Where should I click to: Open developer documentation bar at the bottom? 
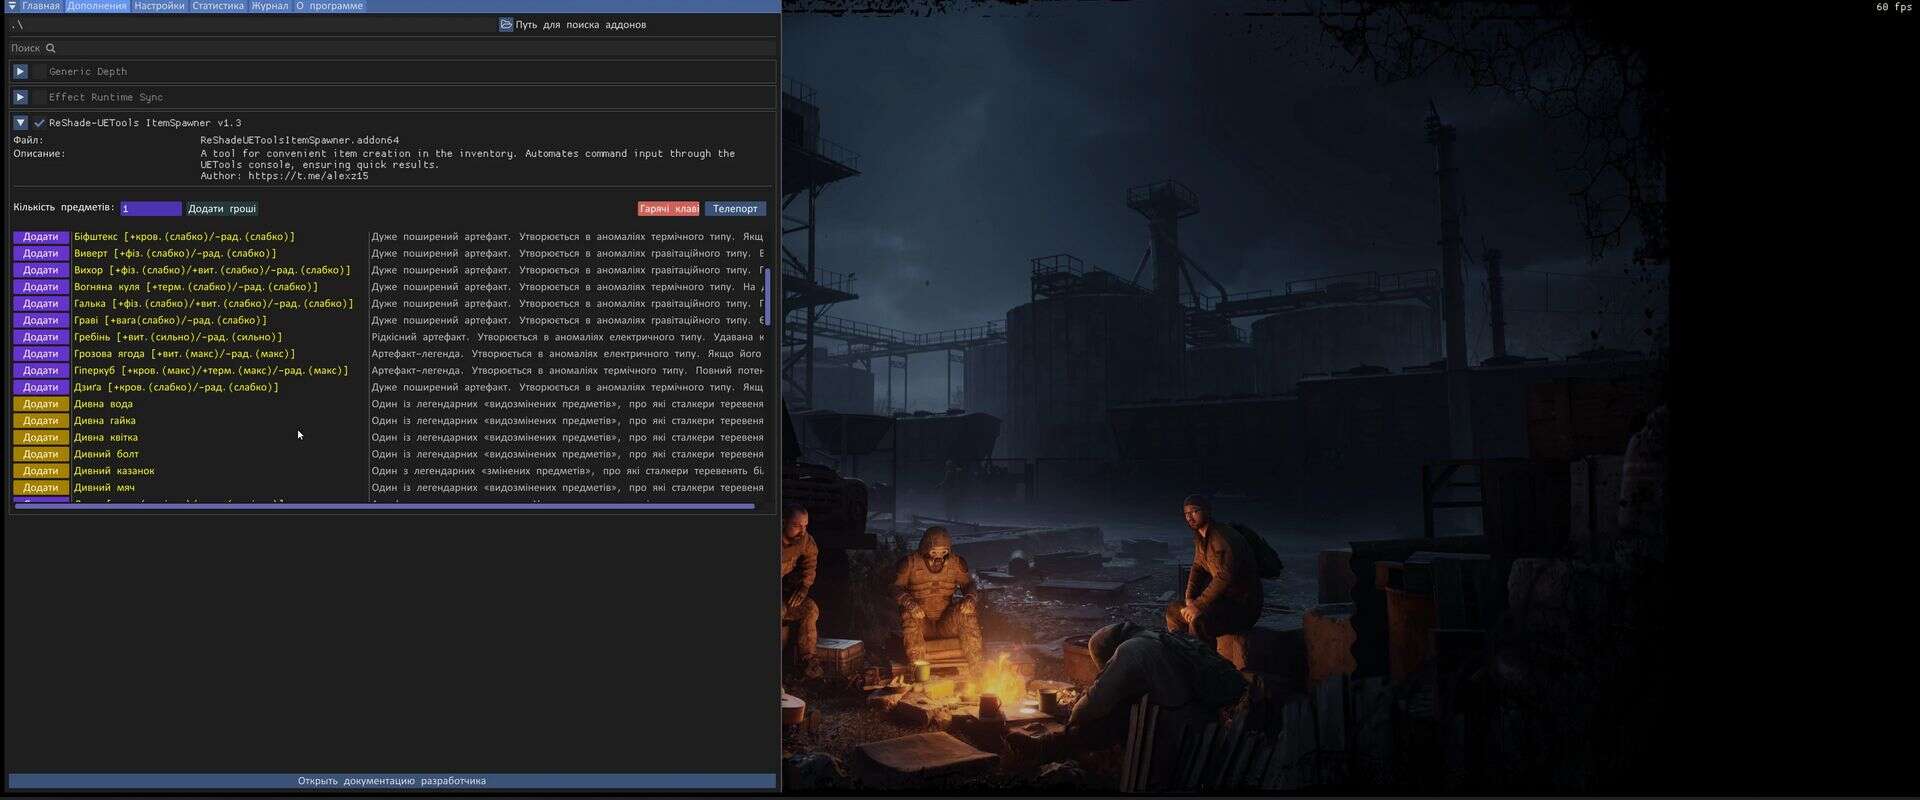(x=392, y=781)
